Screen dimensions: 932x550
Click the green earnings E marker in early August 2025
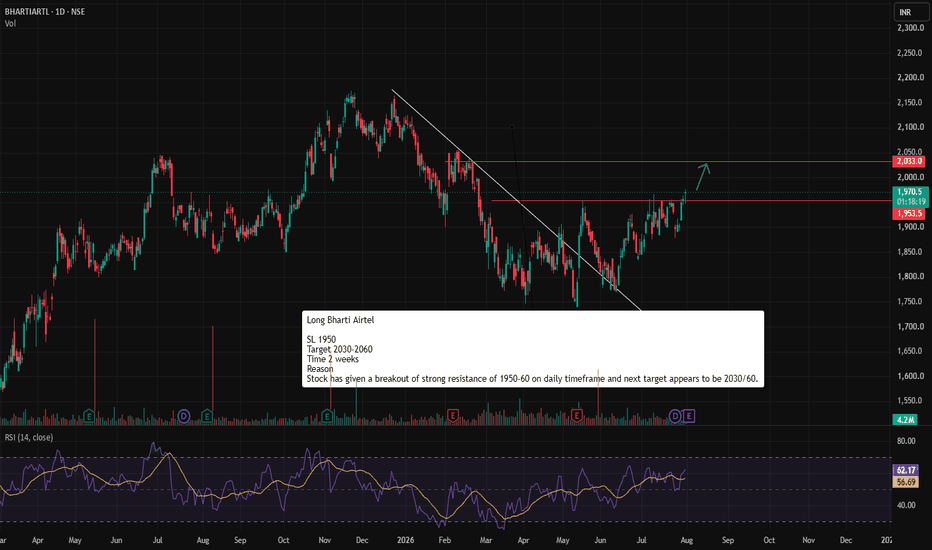point(207,416)
